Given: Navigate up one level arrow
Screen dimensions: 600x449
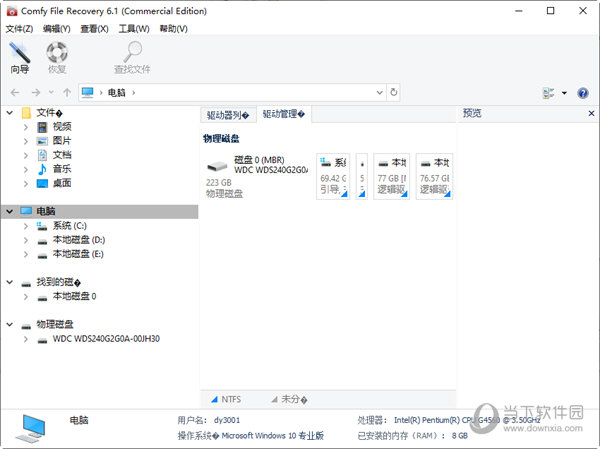Looking at the screenshot, I should (x=67, y=93).
